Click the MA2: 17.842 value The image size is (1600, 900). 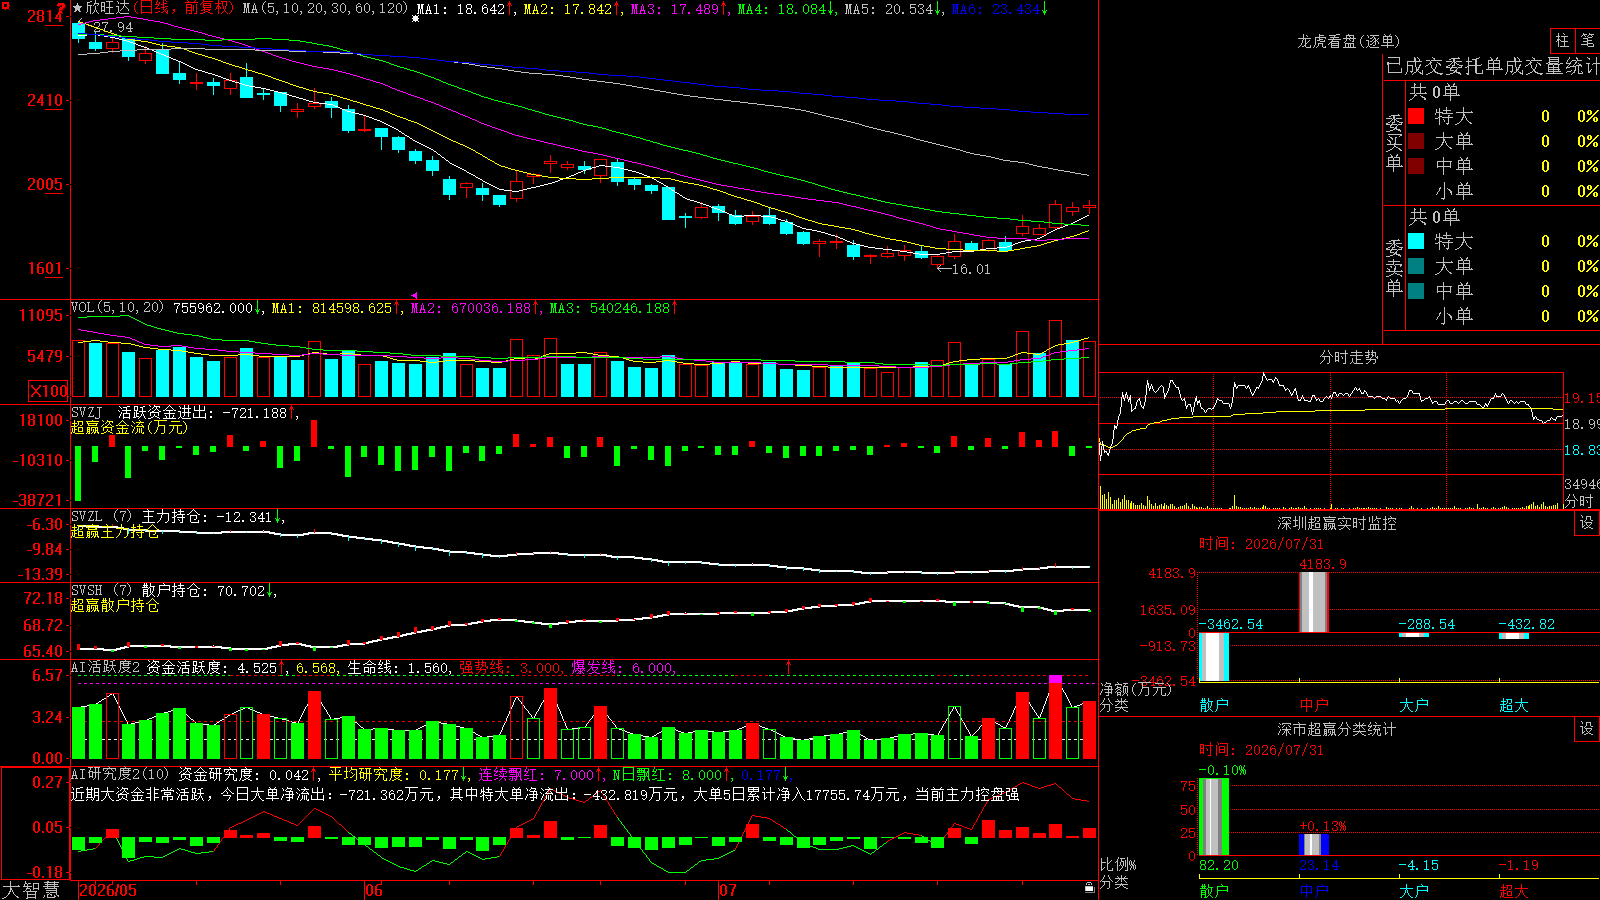pos(572,9)
